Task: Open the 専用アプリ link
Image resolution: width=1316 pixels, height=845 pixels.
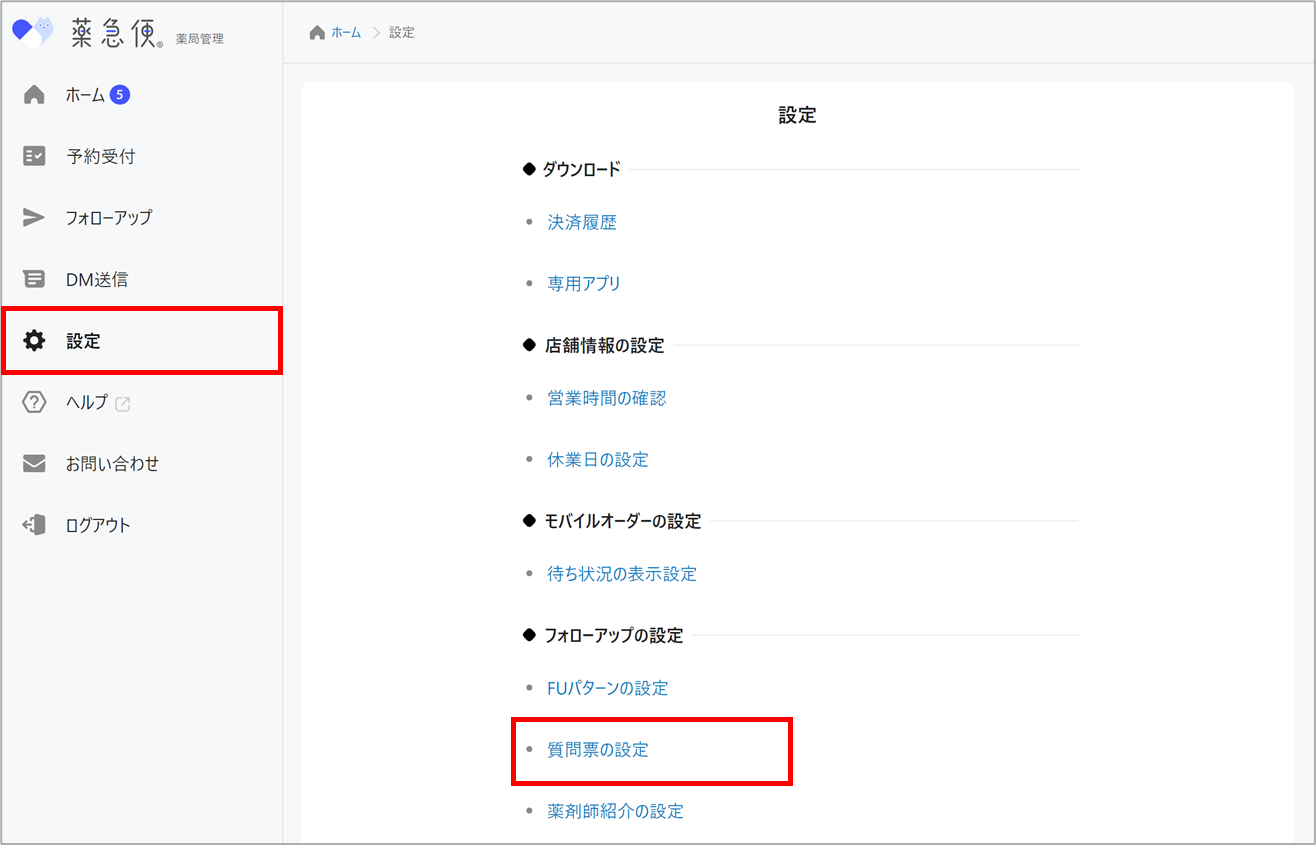Action: pos(584,284)
